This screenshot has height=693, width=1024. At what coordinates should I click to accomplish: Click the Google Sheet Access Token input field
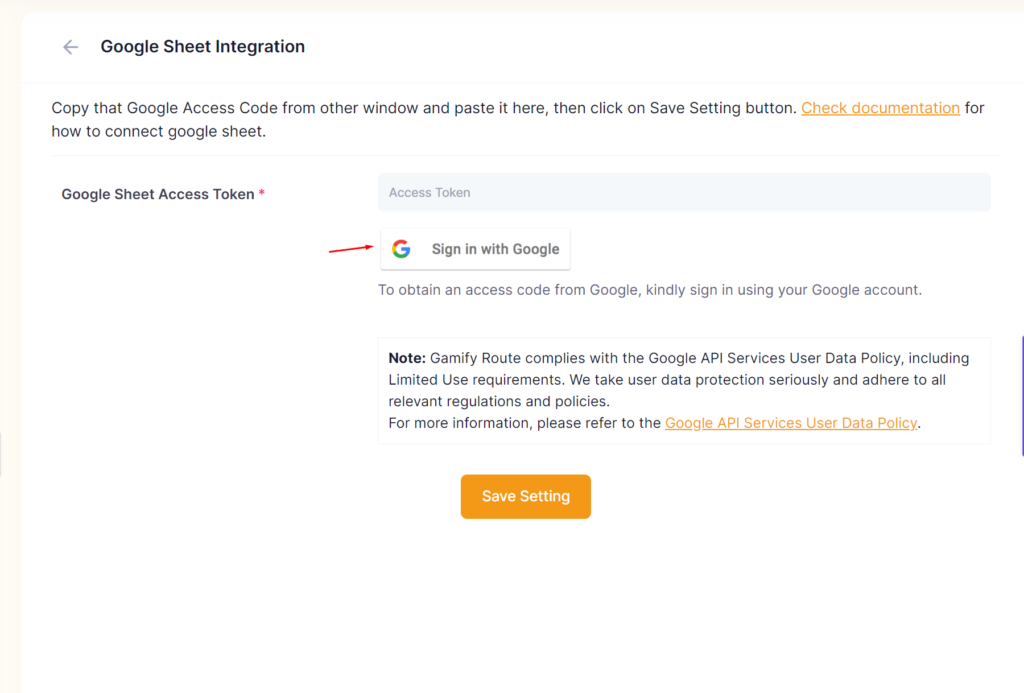pos(684,193)
